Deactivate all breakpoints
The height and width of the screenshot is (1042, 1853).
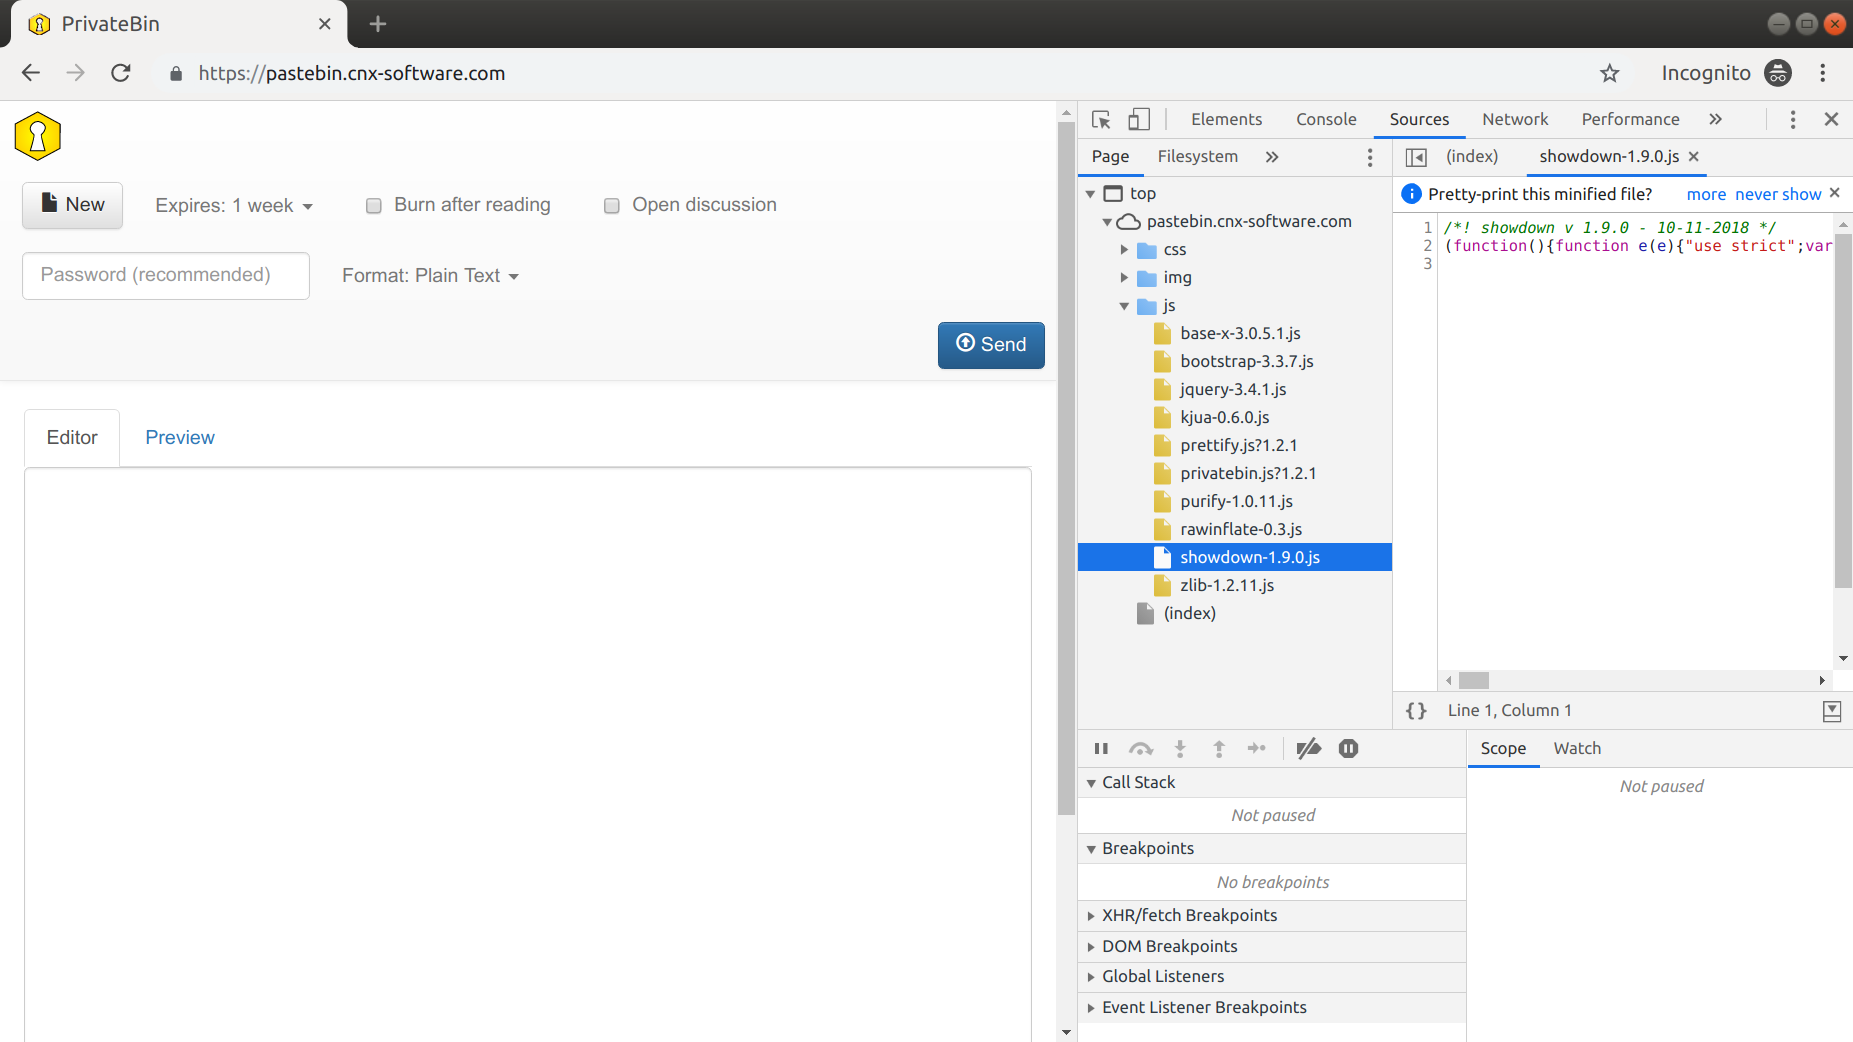(x=1308, y=748)
